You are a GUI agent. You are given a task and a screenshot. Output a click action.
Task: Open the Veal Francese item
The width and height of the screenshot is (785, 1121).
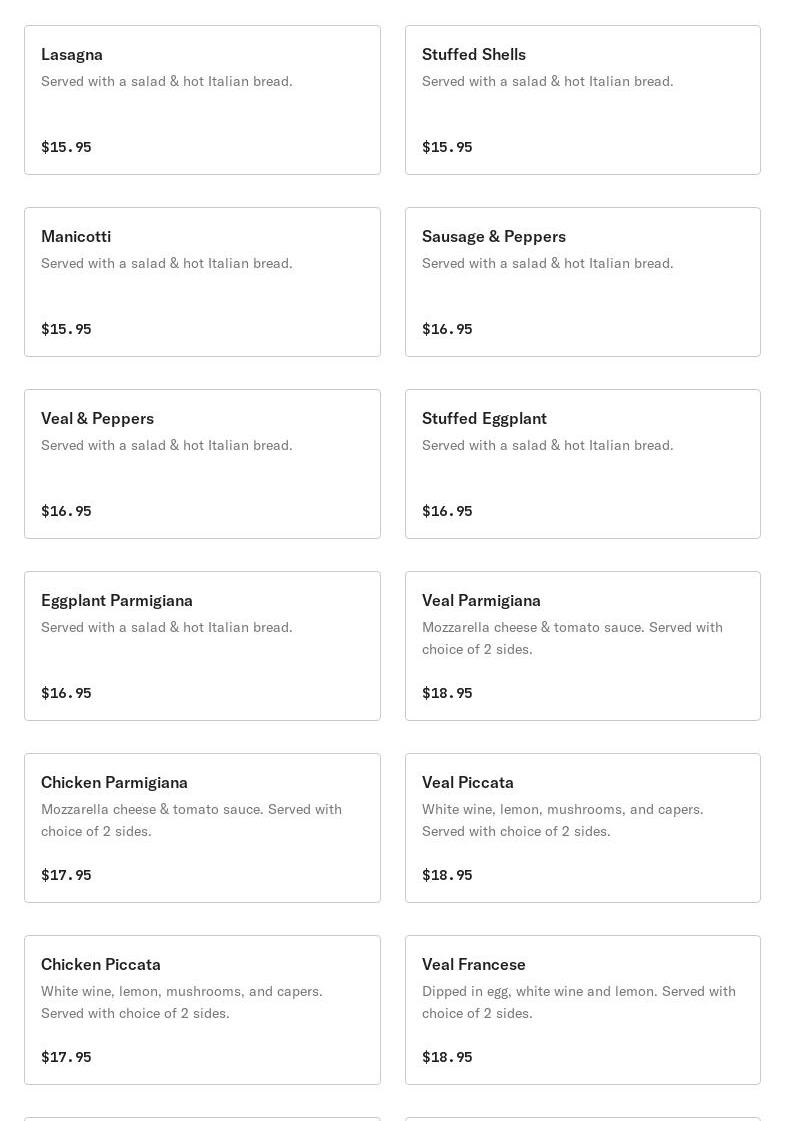[x=583, y=1009]
